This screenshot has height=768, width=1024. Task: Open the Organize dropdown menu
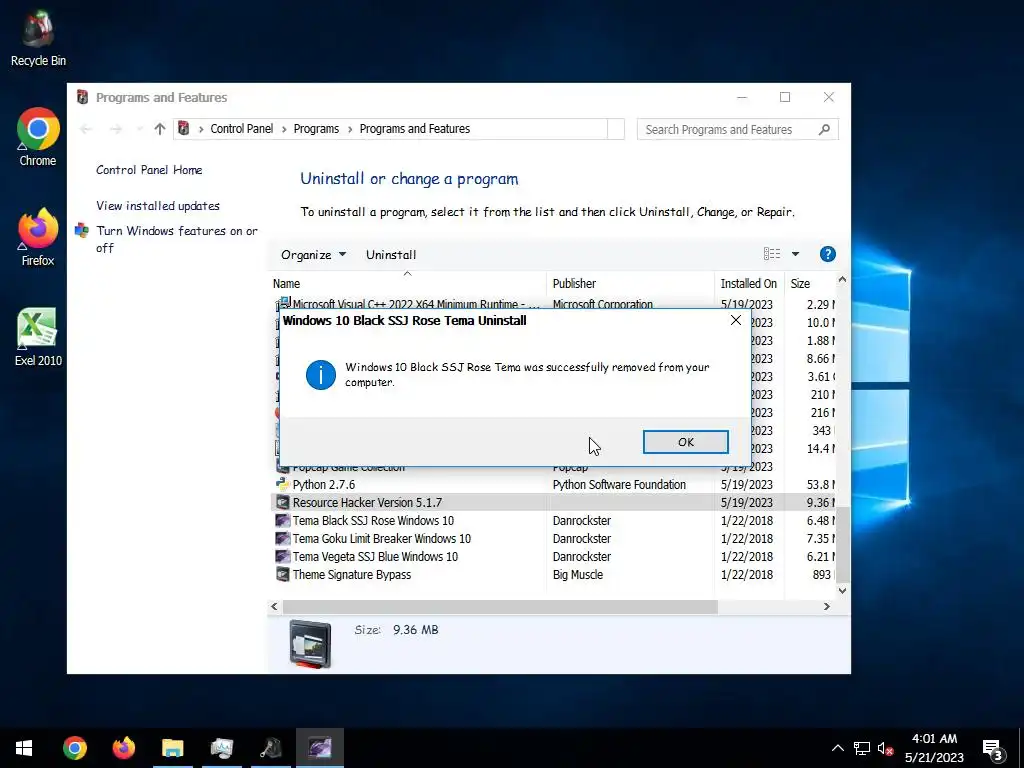313,255
